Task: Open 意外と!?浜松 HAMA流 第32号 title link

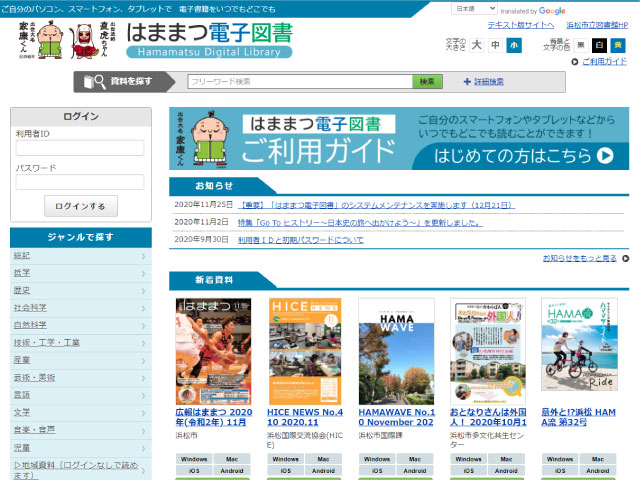Action: pos(578,417)
